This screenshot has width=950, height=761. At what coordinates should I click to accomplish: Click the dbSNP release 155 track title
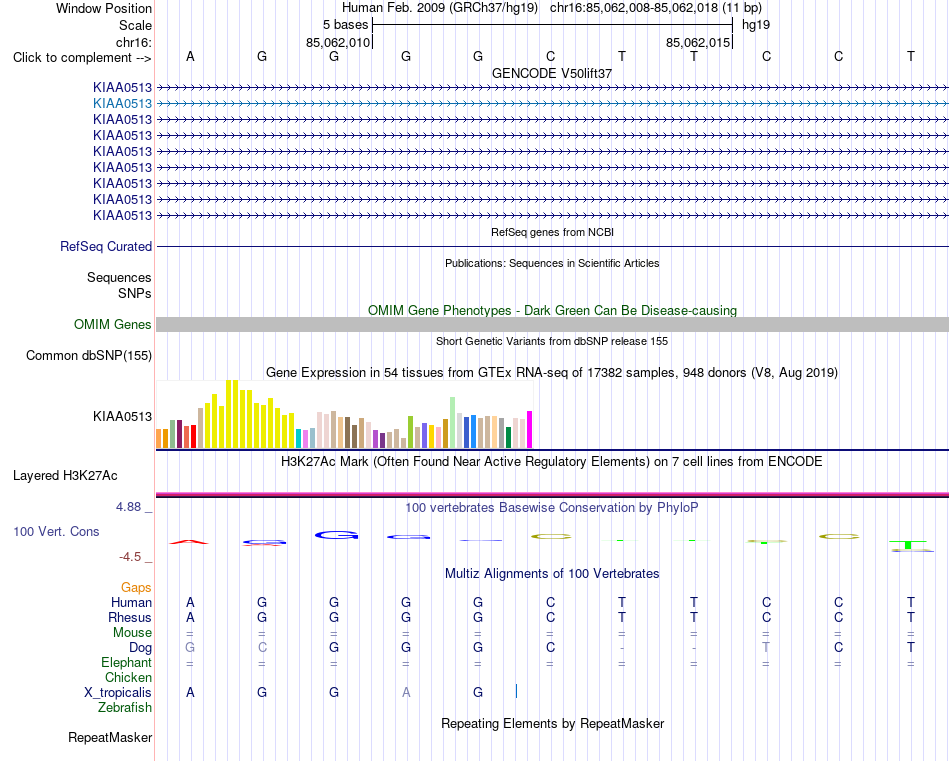(x=552, y=341)
